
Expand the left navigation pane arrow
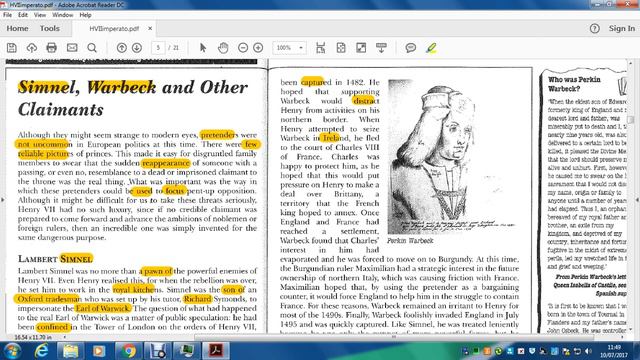pos(3,200)
